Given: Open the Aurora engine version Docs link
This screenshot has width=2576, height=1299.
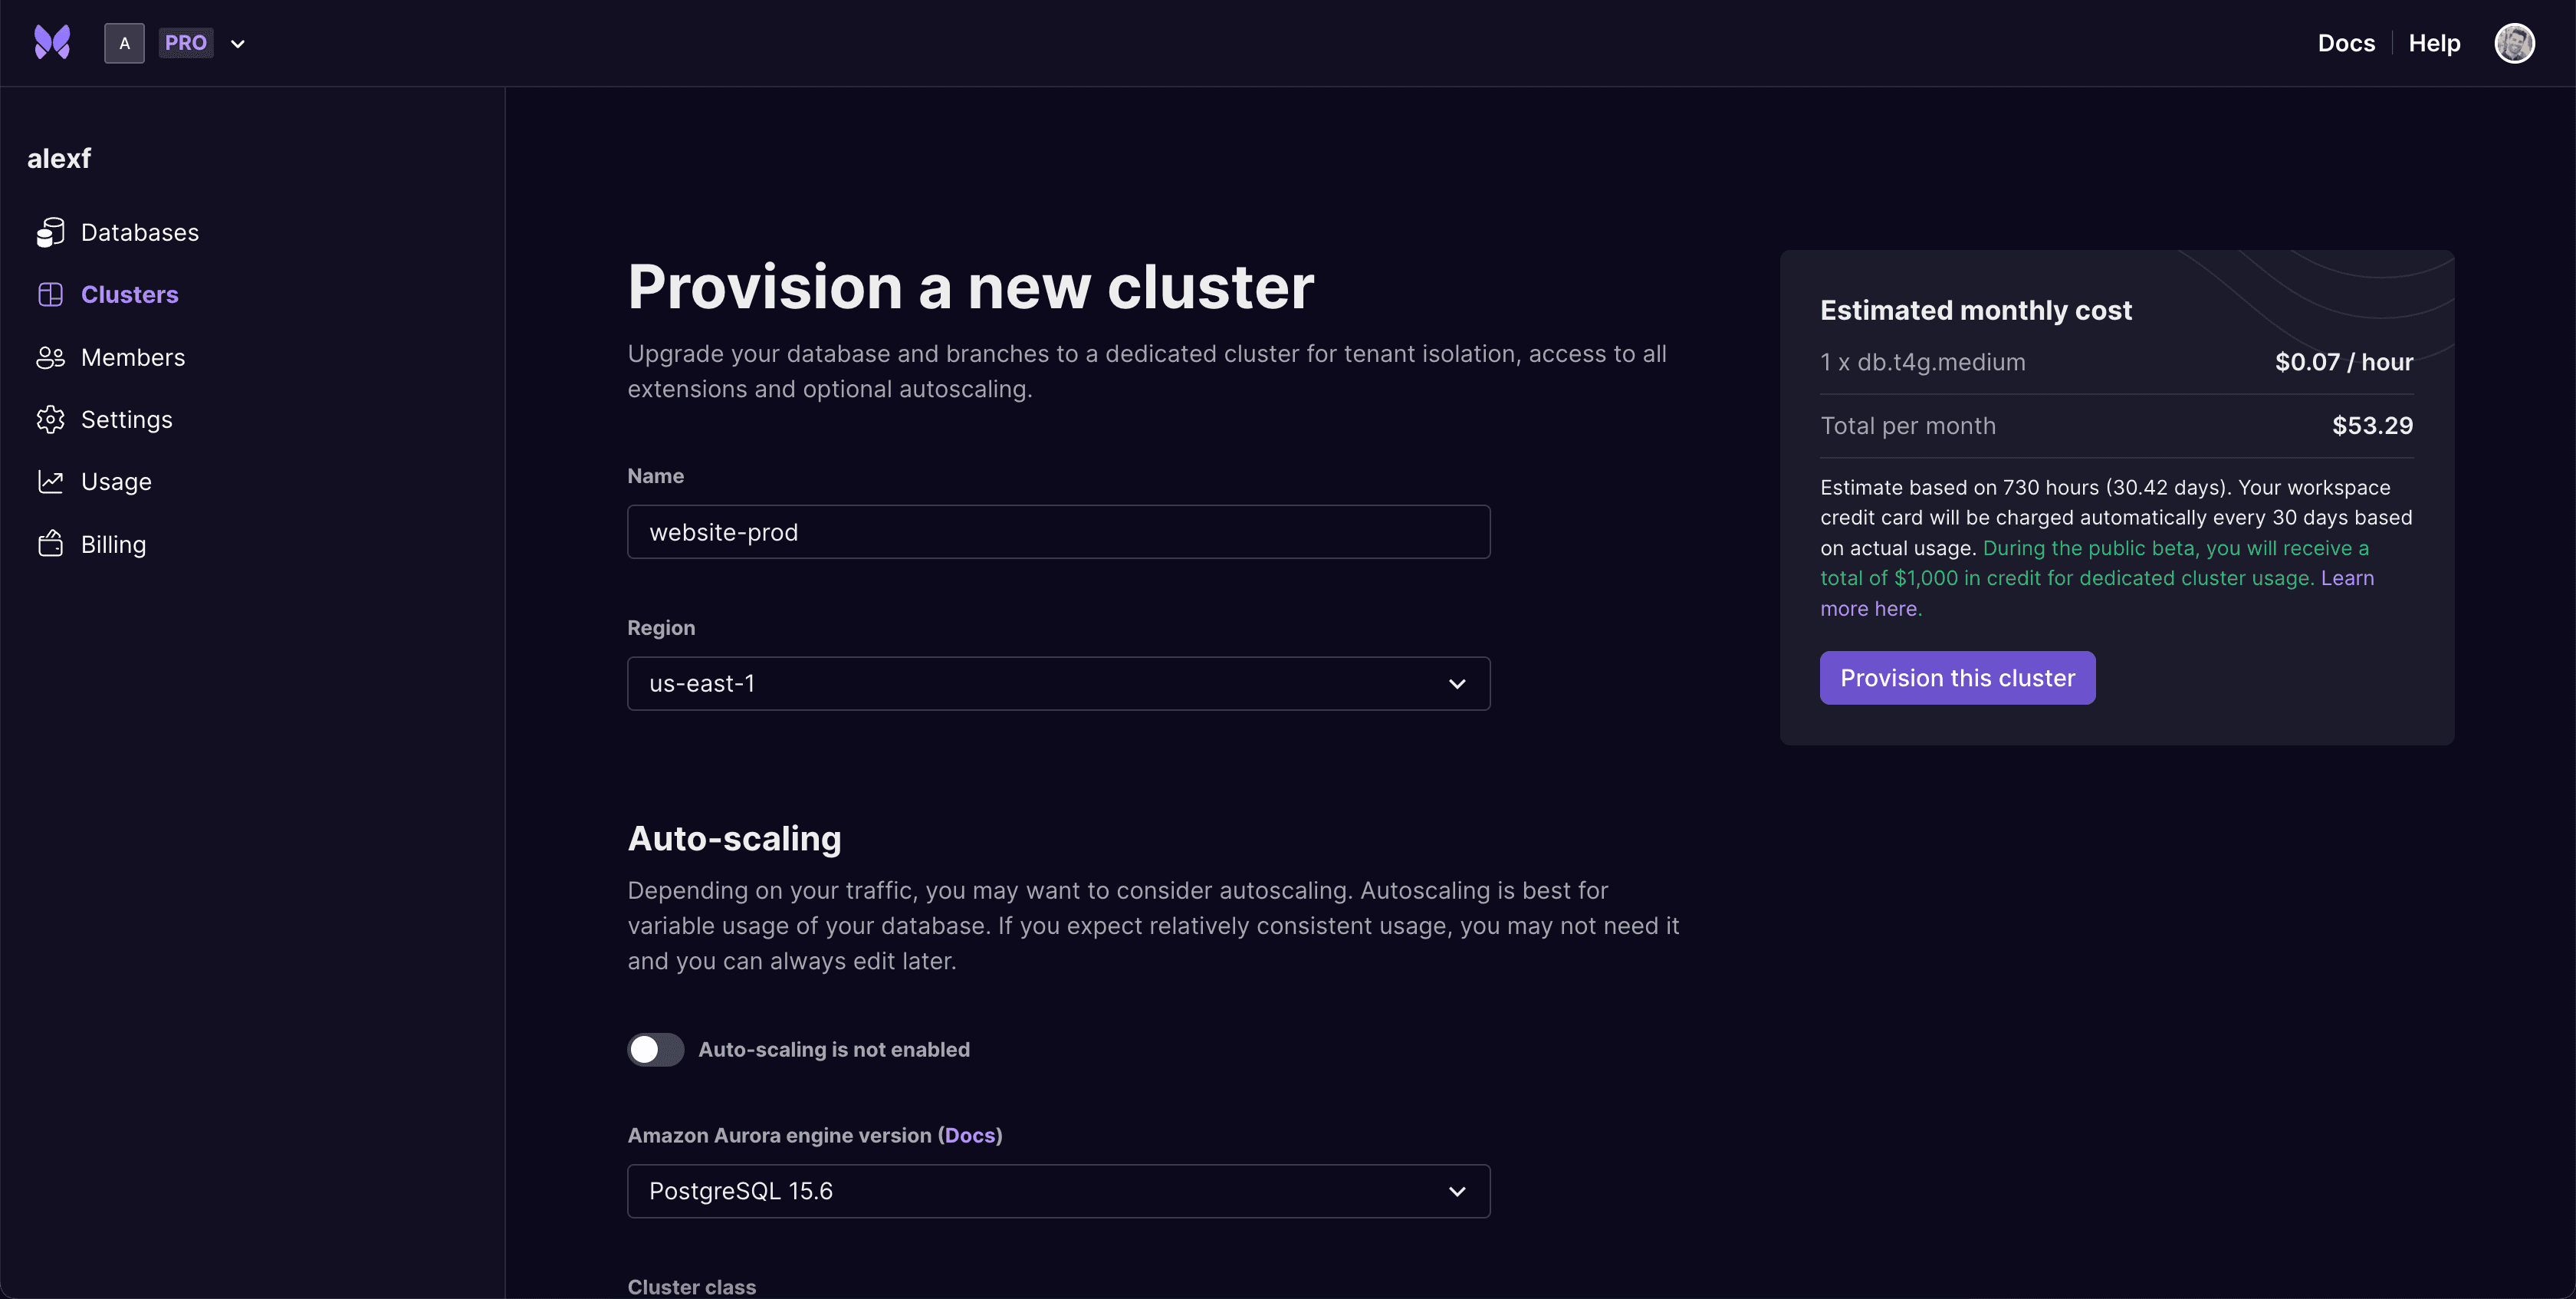Looking at the screenshot, I should click(x=969, y=1135).
